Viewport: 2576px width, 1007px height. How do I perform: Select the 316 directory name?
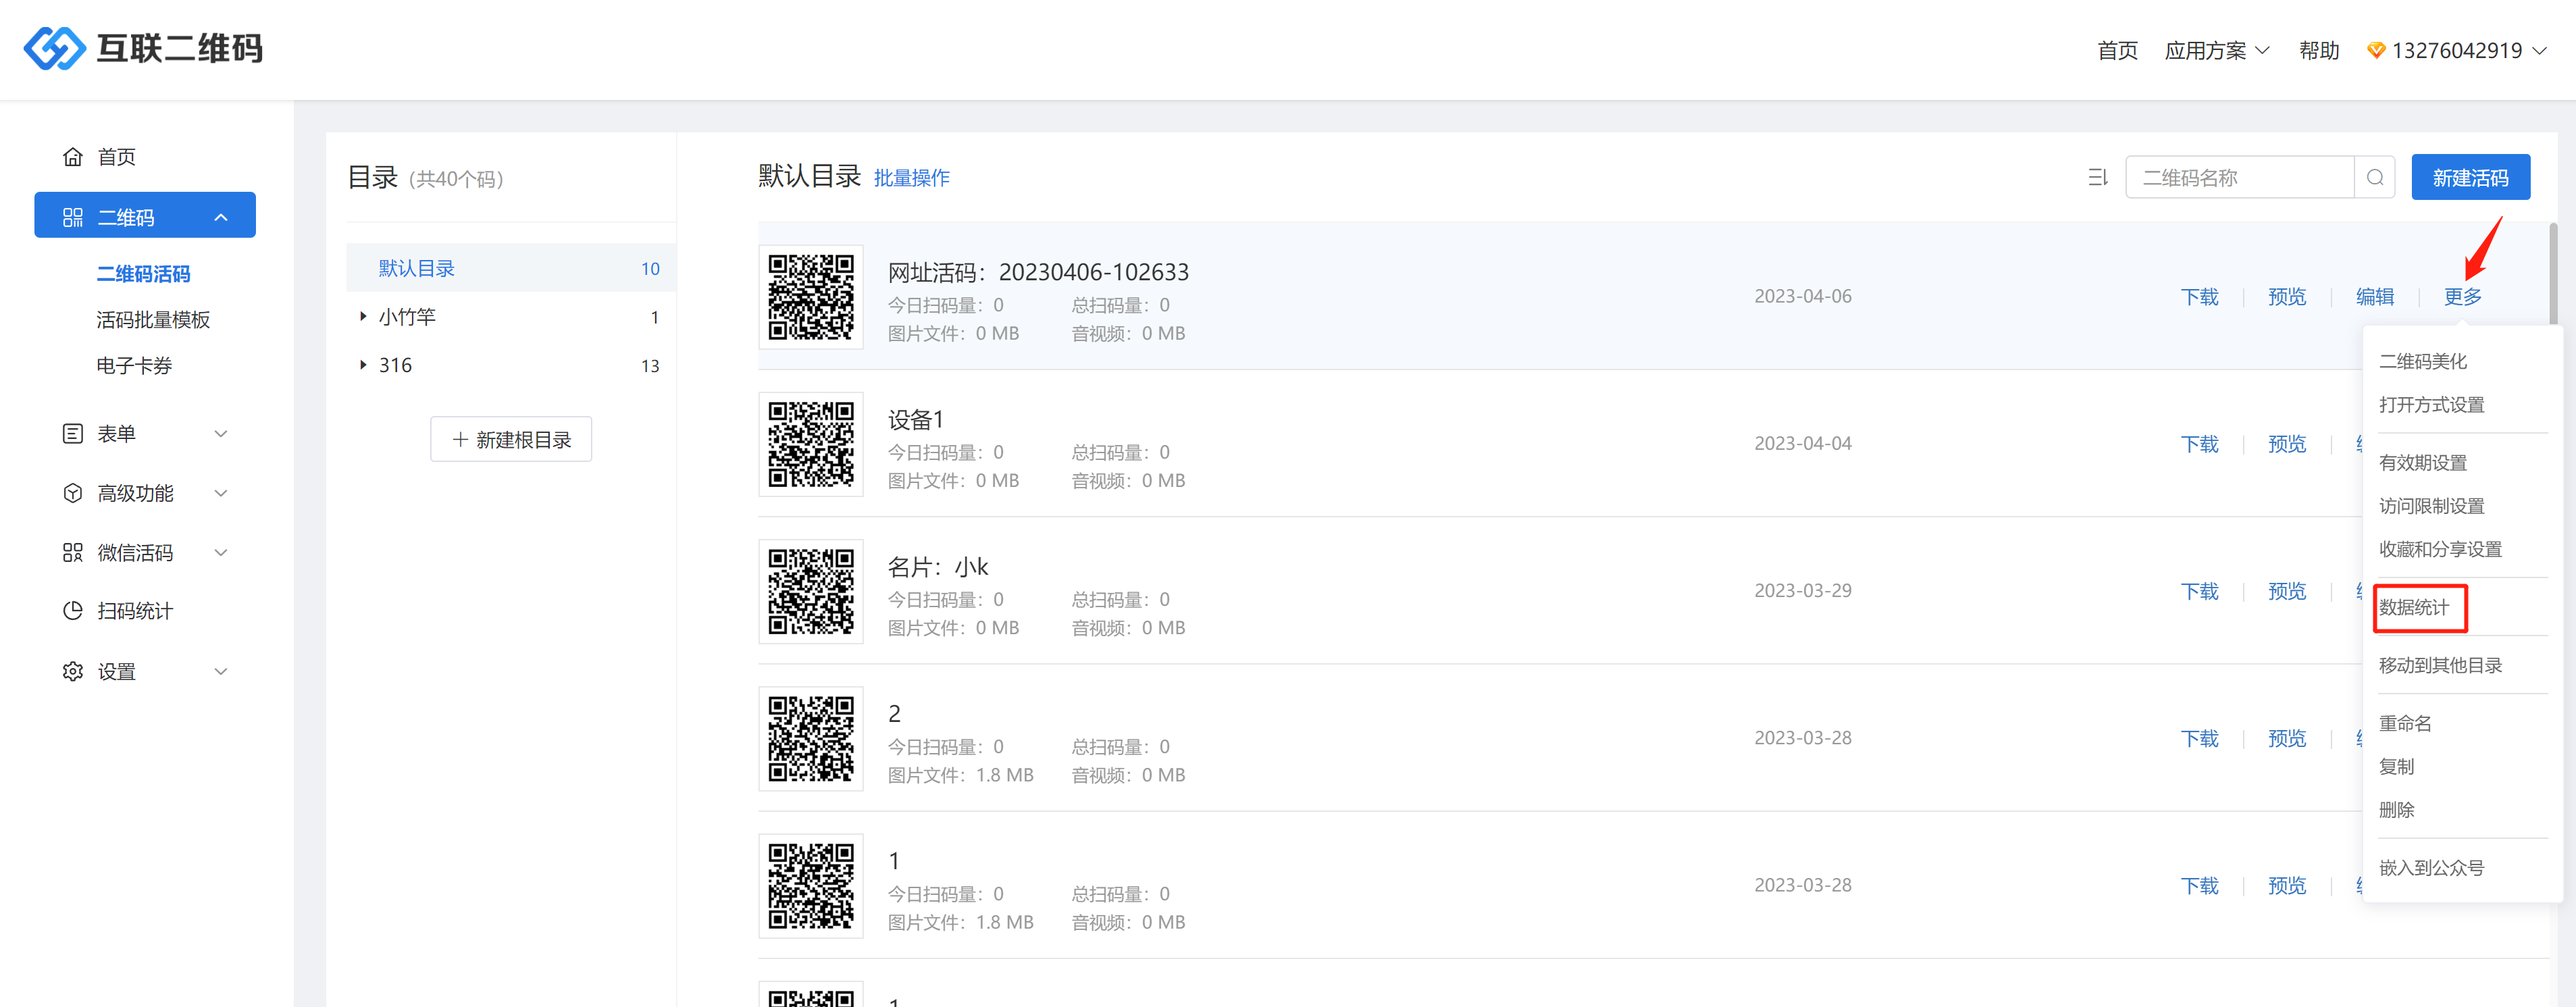[395, 365]
